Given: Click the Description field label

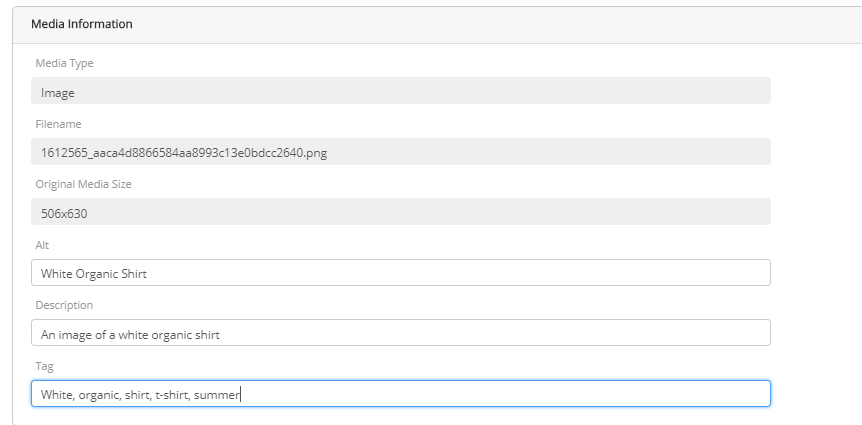Looking at the screenshot, I should (x=64, y=305).
